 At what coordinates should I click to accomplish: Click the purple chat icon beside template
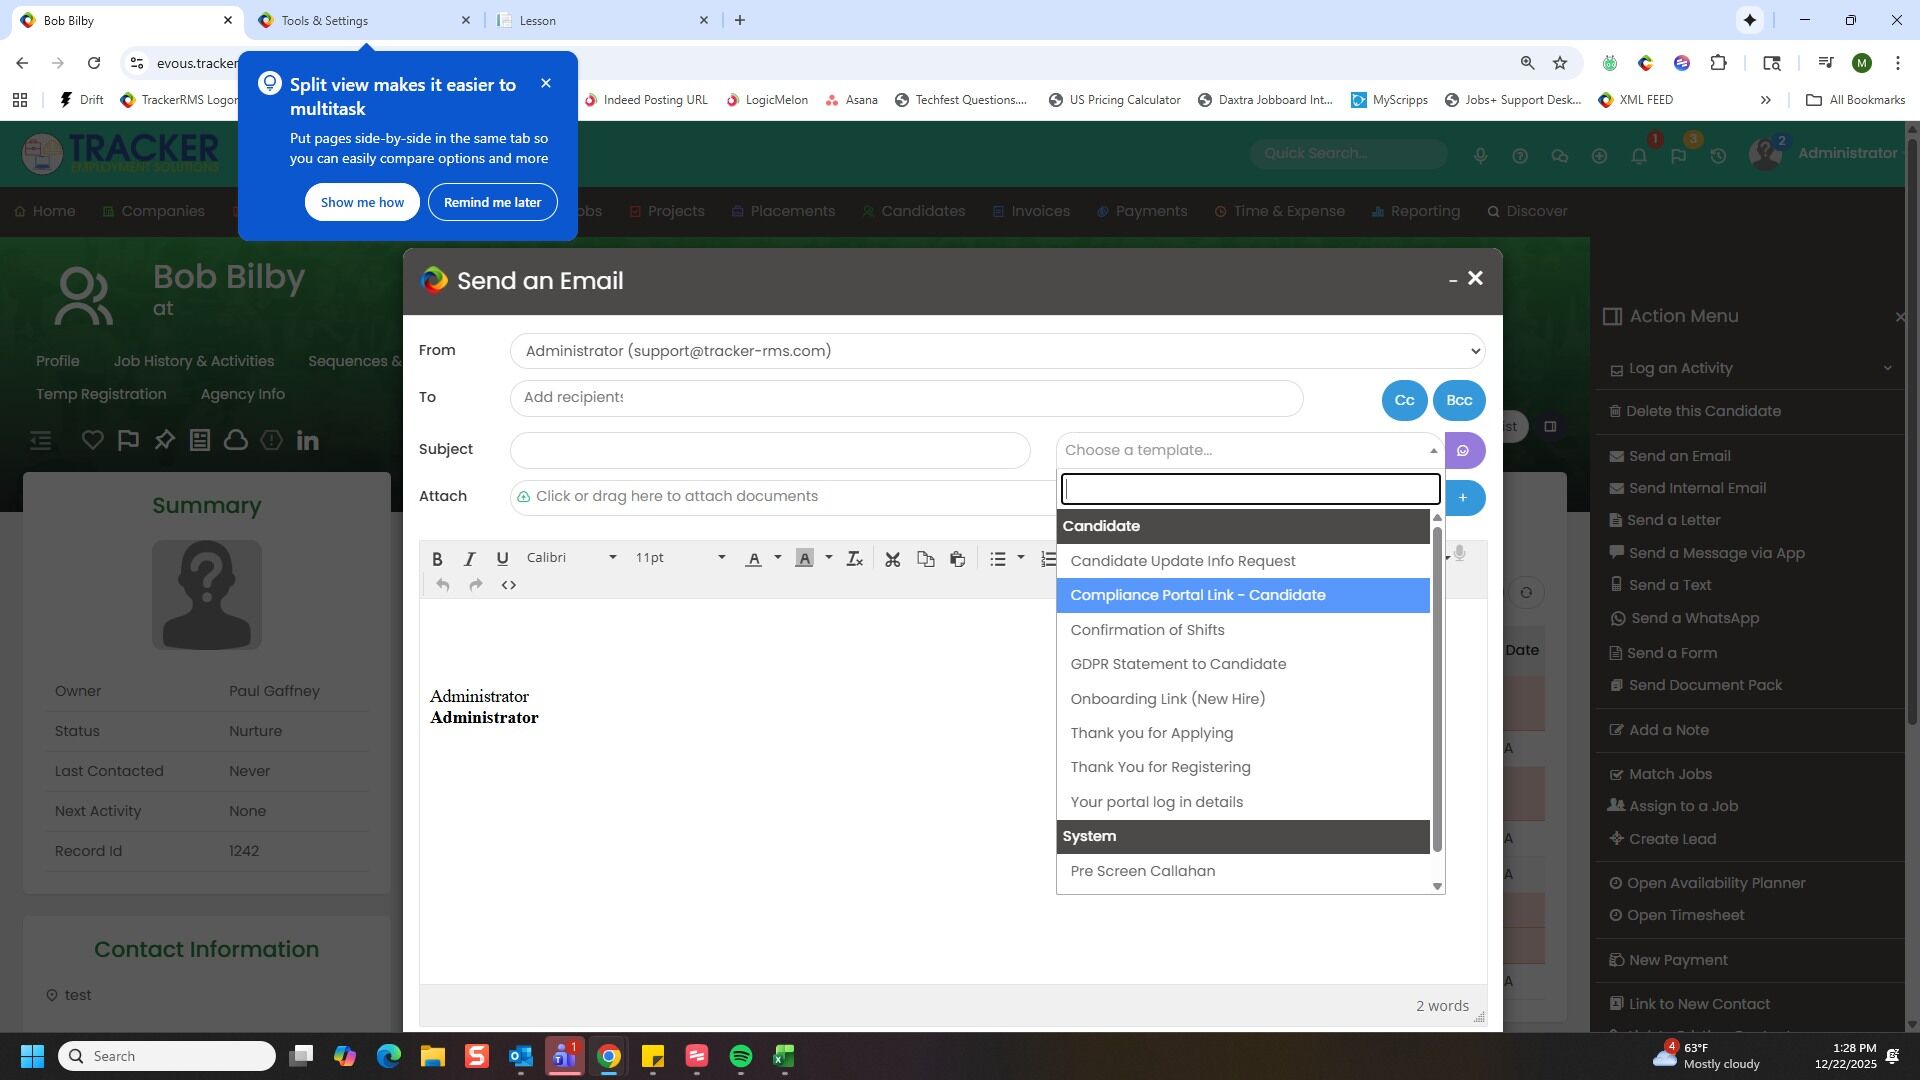(x=1463, y=451)
